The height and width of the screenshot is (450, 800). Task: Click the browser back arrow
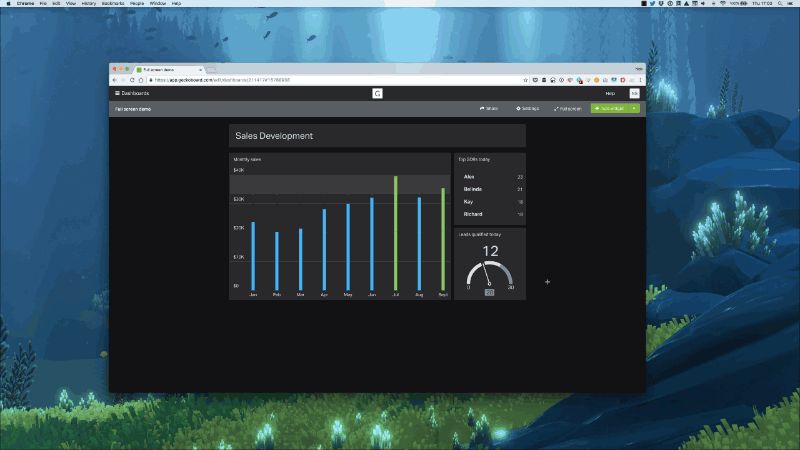pyautogui.click(x=115, y=80)
